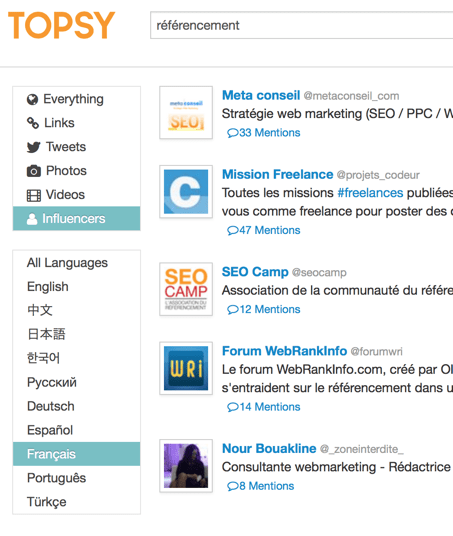This screenshot has width=453, height=536.
Task: Click speech bubble icon beside 33 Mentions
Action: [232, 133]
